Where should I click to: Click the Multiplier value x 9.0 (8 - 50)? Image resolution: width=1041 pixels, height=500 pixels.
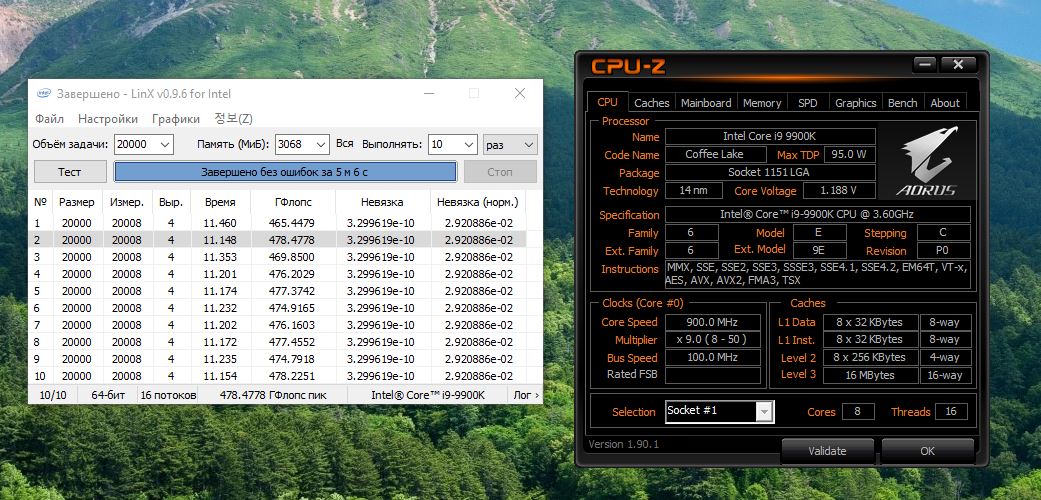coord(713,340)
